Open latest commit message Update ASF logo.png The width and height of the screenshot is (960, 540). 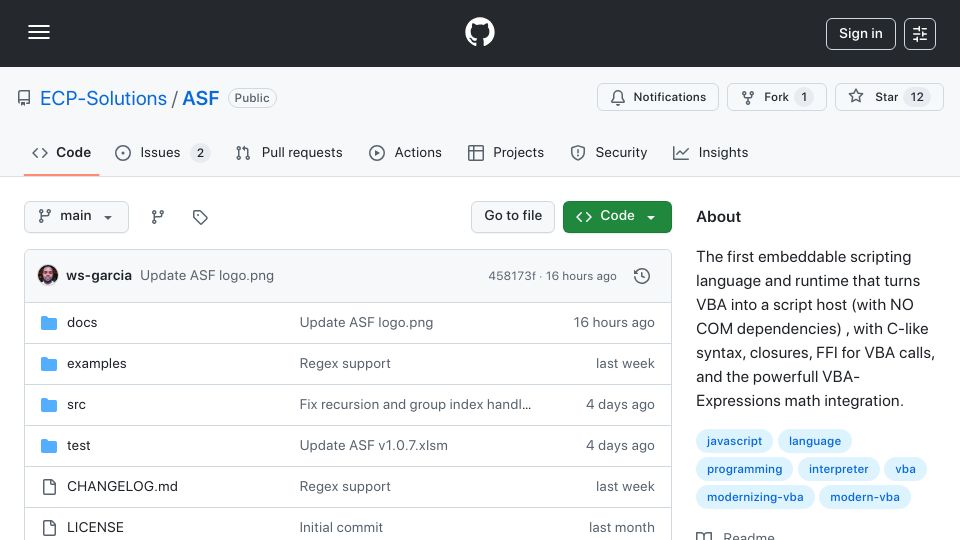[207, 276]
